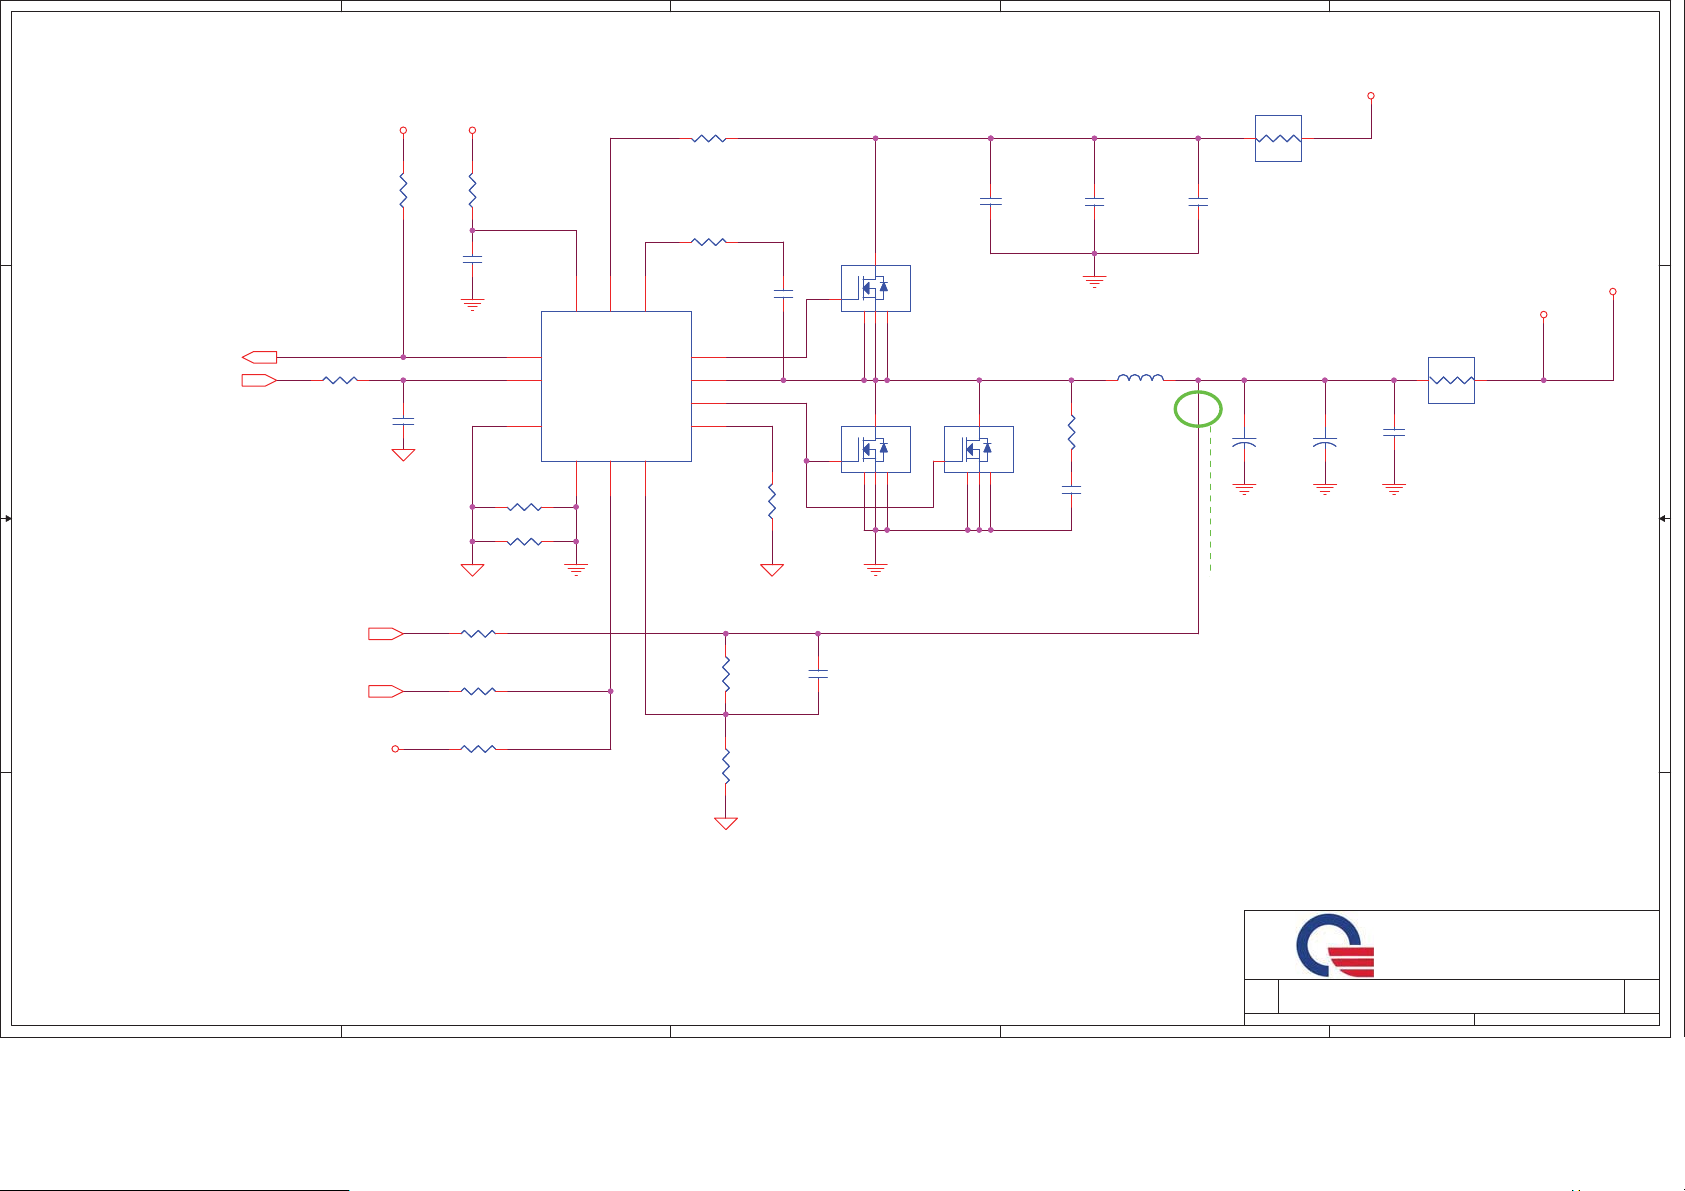This screenshot has width=1685, height=1191.
Task: Click the open circle terminal at bottom left
Action: click(395, 749)
